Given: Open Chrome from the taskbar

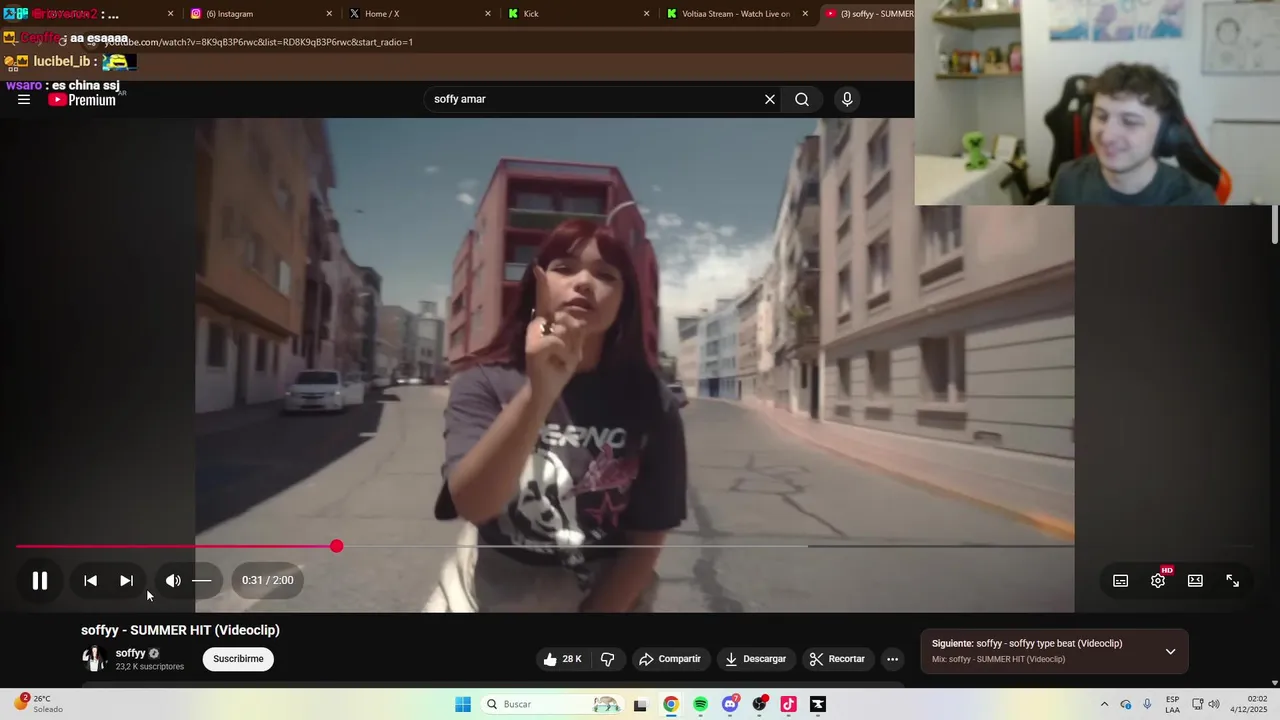Looking at the screenshot, I should tap(671, 704).
